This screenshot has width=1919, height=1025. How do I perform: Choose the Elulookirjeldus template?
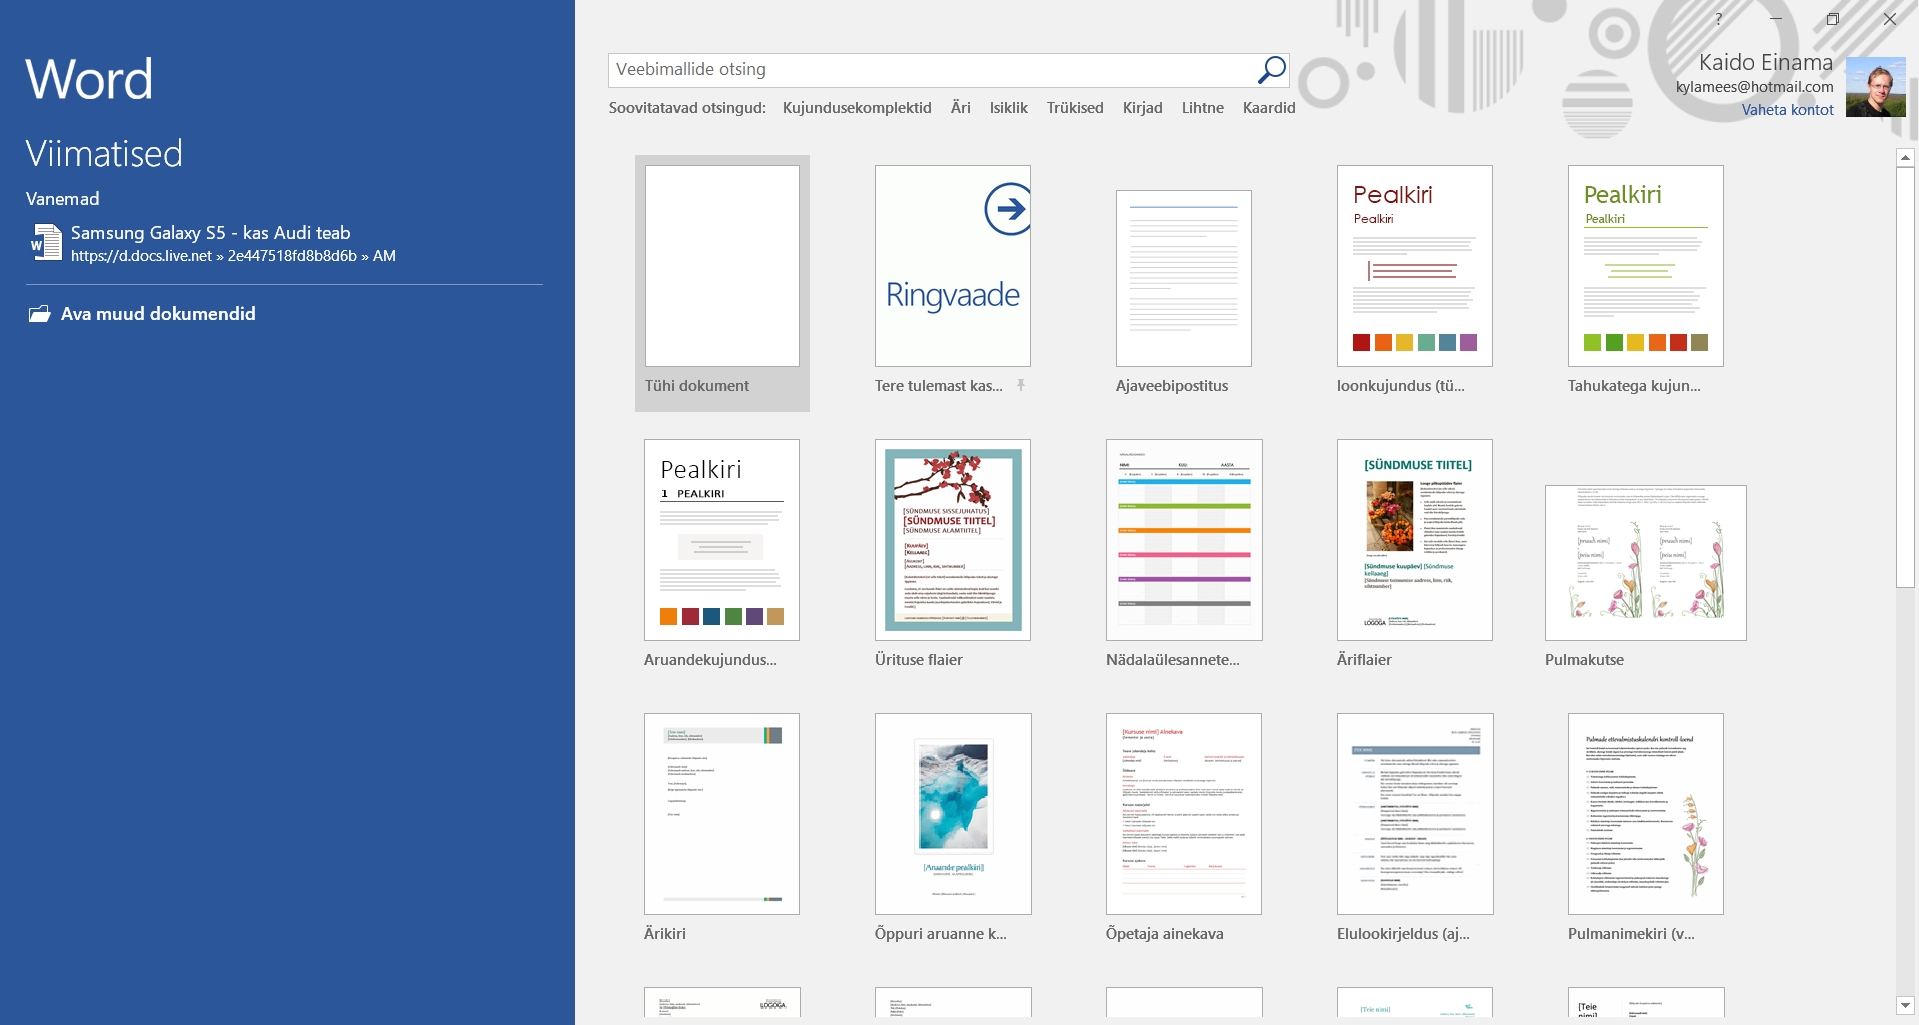[1415, 814]
